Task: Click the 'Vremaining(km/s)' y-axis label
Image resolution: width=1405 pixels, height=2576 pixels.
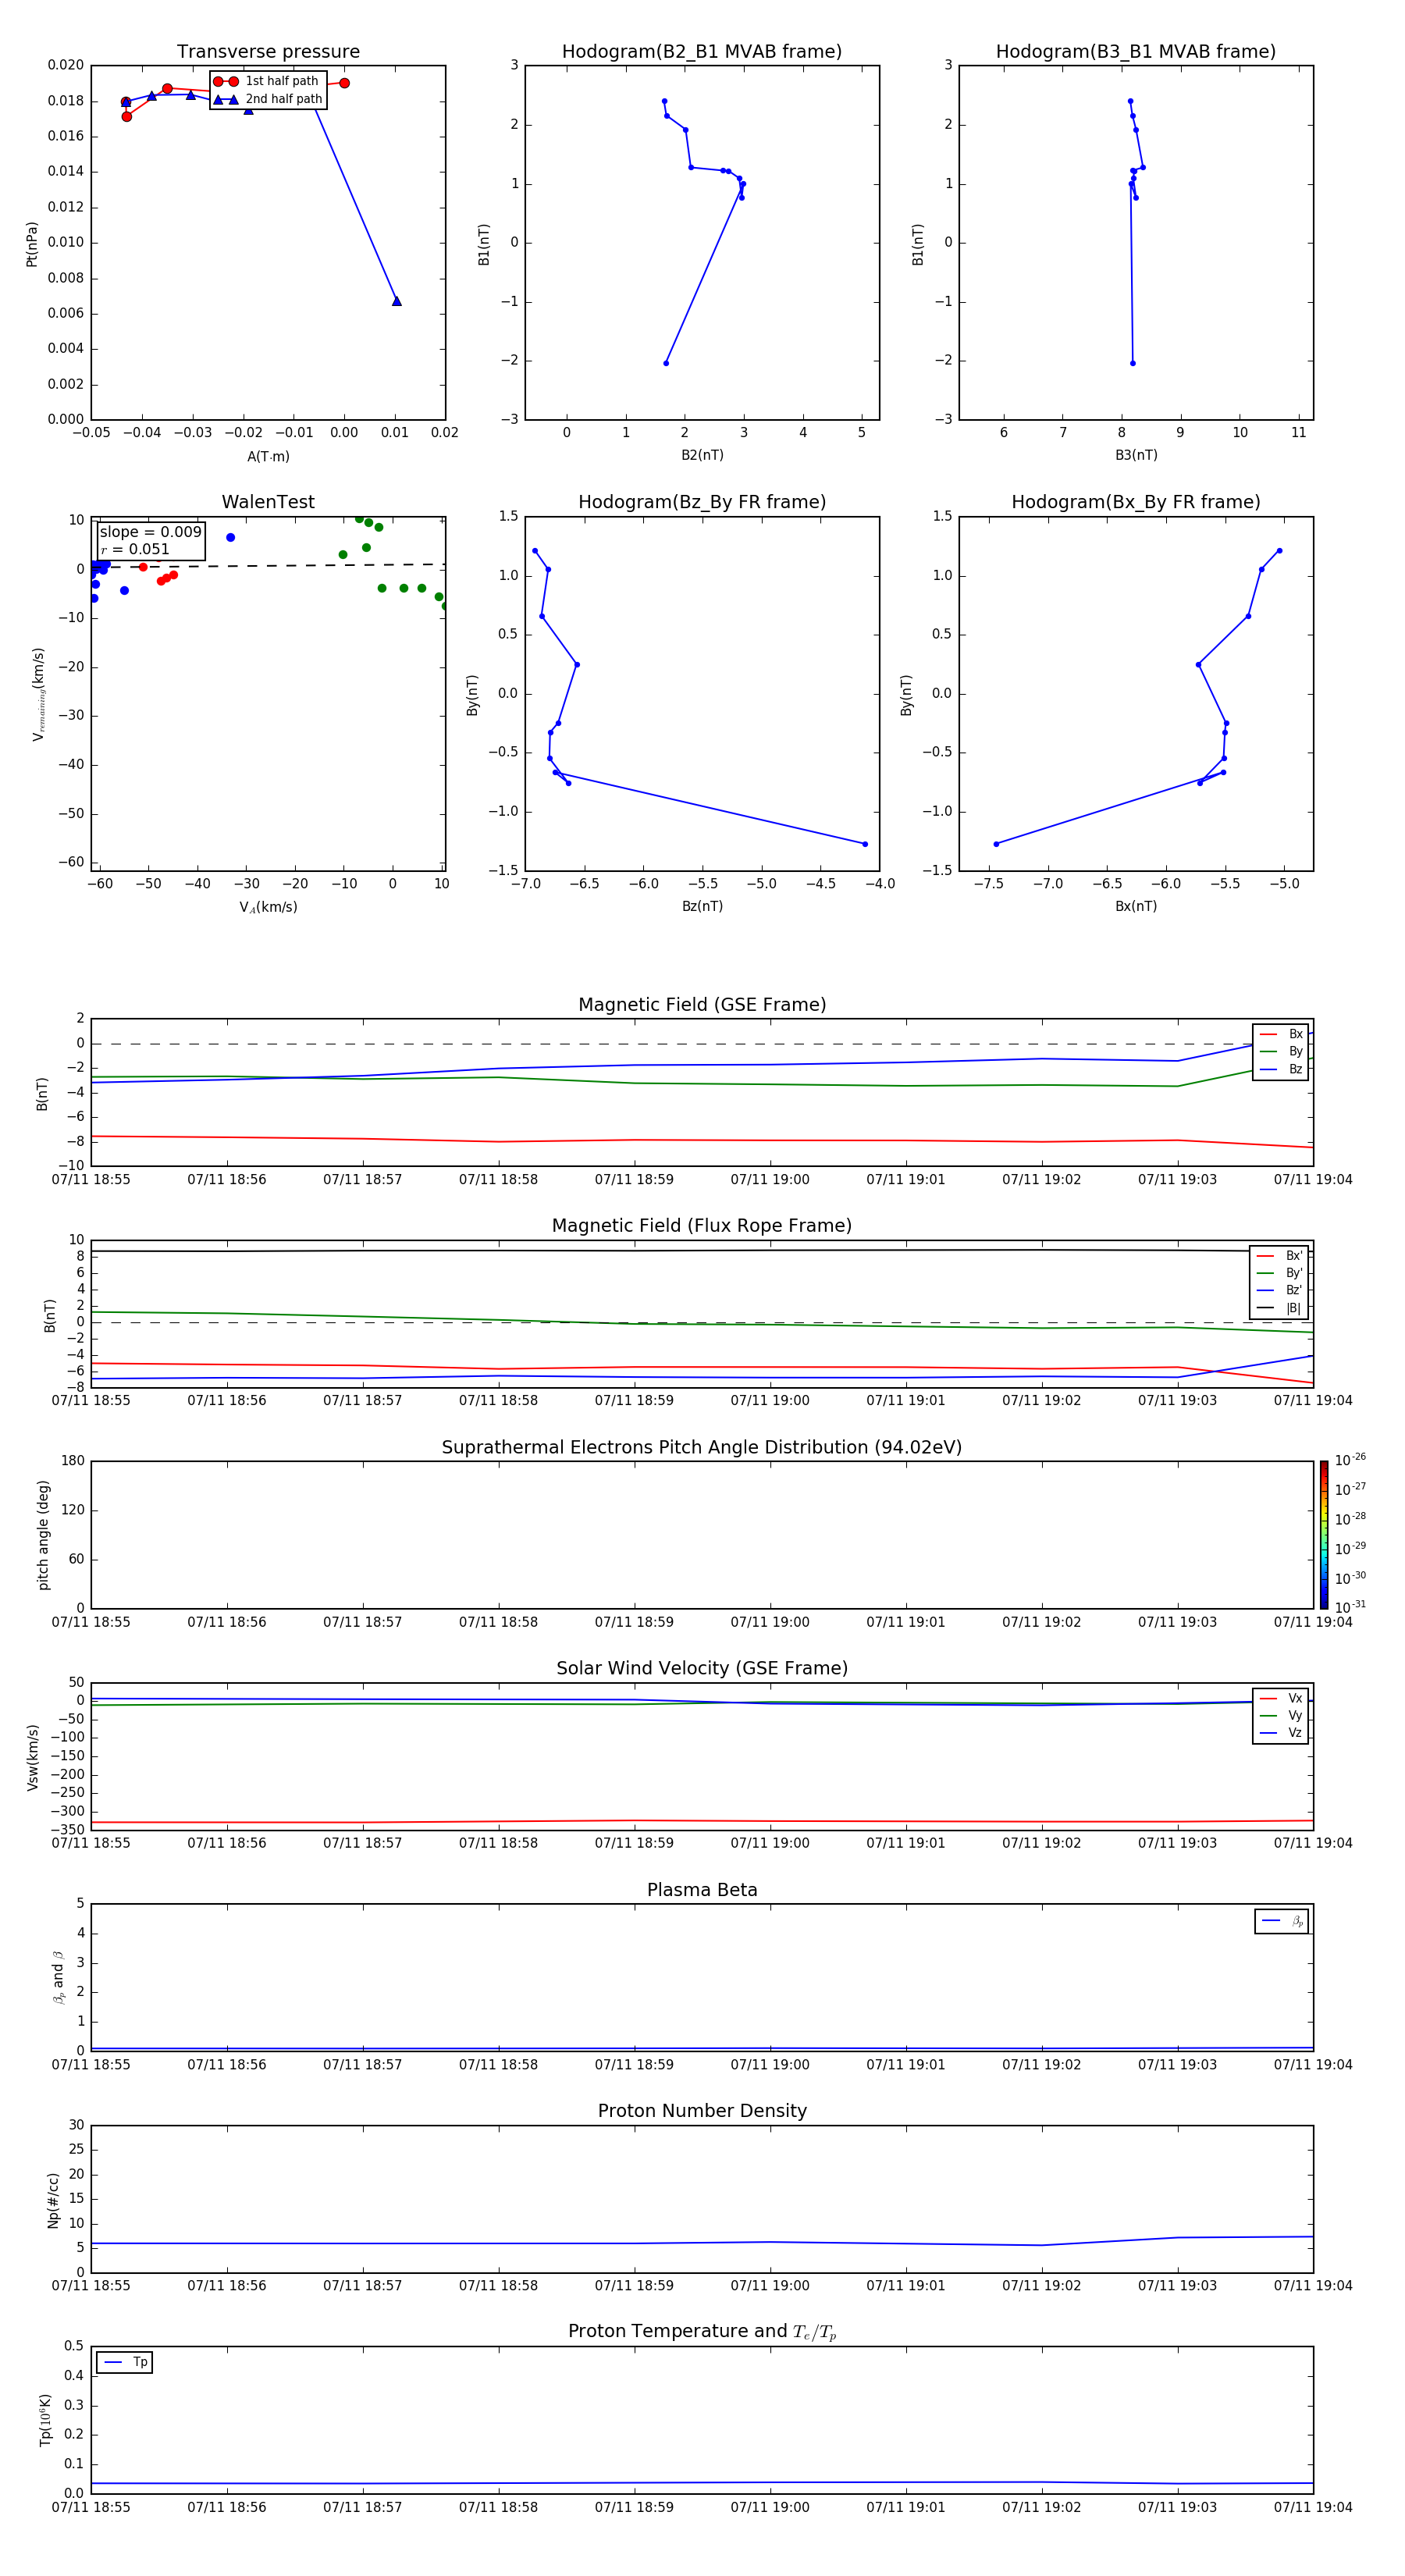Action: pos(39,694)
